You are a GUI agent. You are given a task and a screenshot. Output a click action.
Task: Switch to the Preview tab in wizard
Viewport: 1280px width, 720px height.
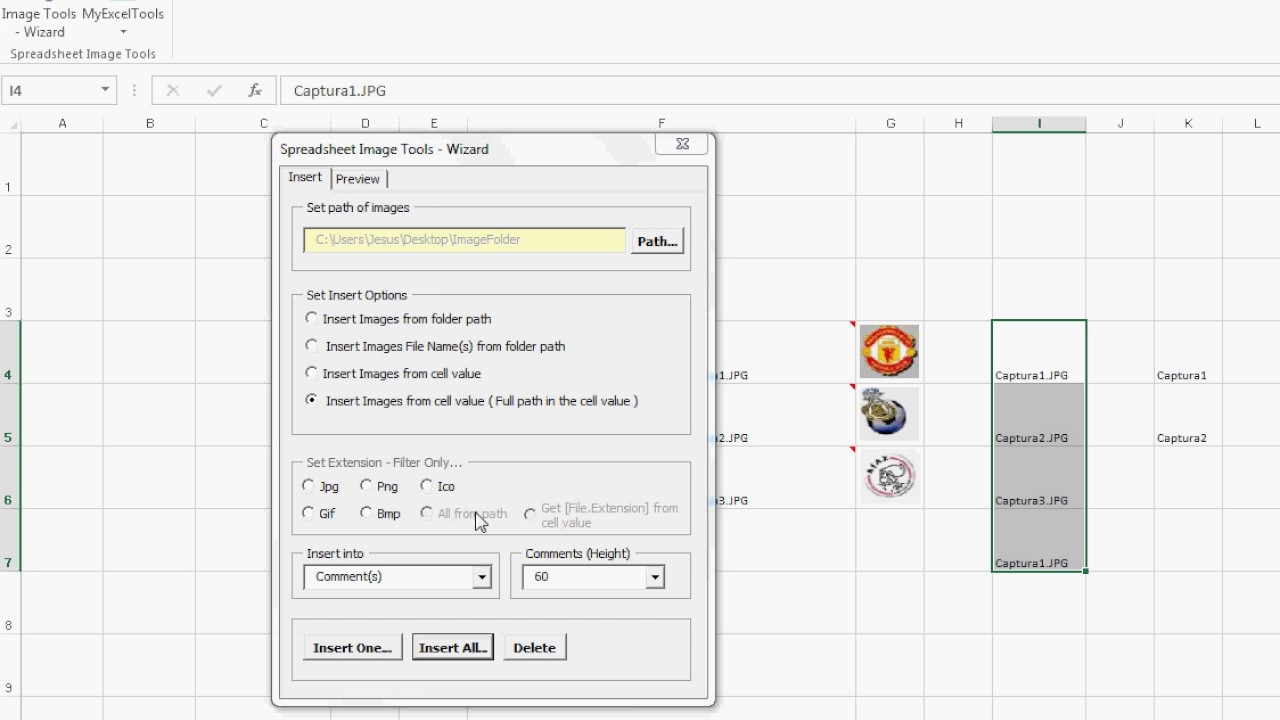coord(358,179)
